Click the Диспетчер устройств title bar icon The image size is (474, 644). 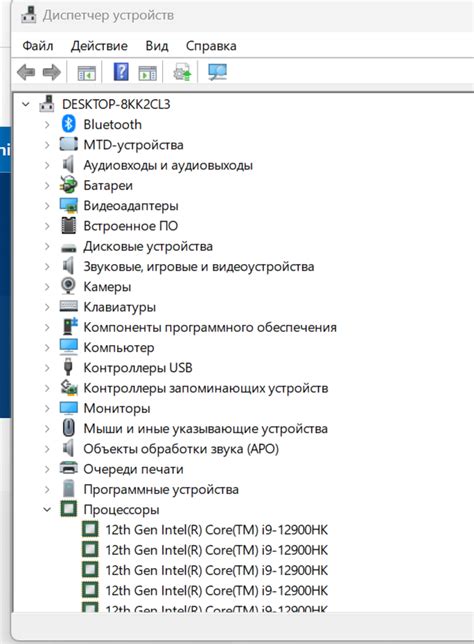point(29,15)
